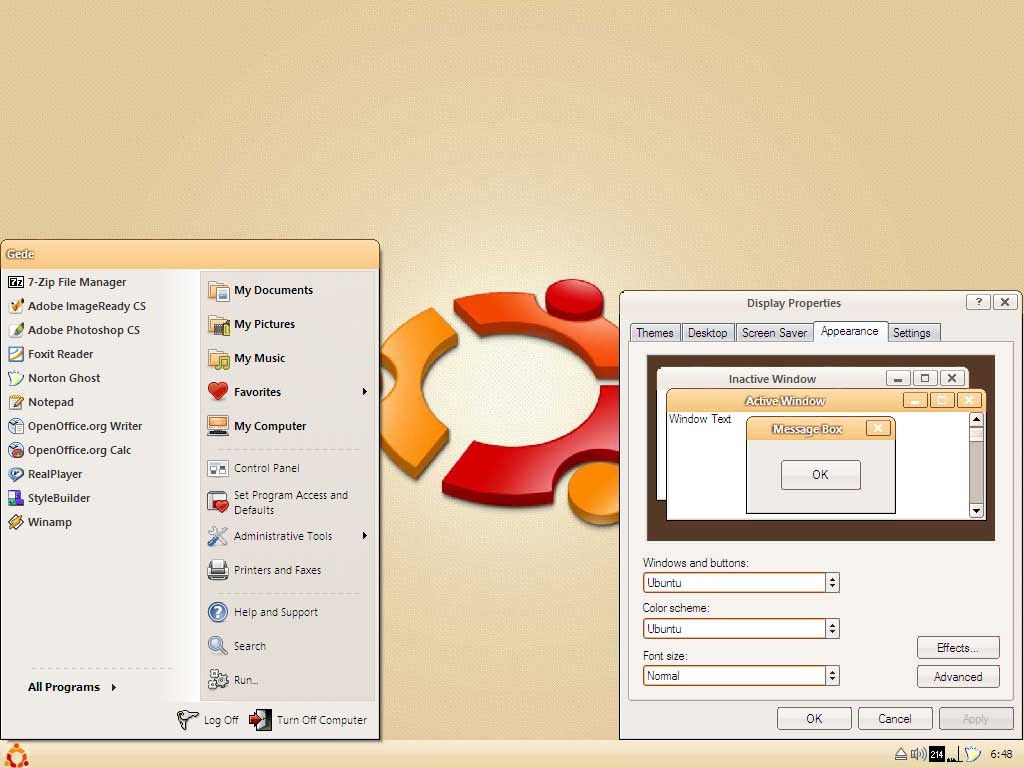Screen dimensions: 1024x768
Task: Click the Log Off icon
Action: pos(187,719)
